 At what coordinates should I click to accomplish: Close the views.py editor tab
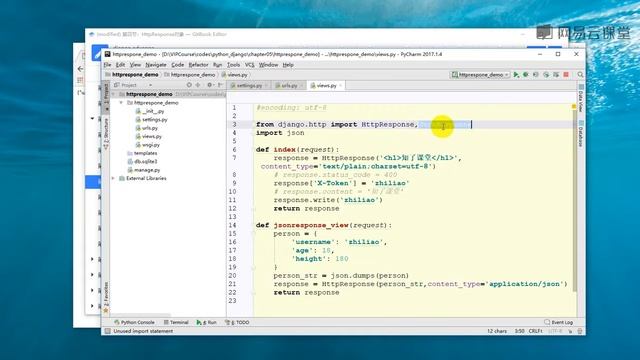tap(341, 85)
